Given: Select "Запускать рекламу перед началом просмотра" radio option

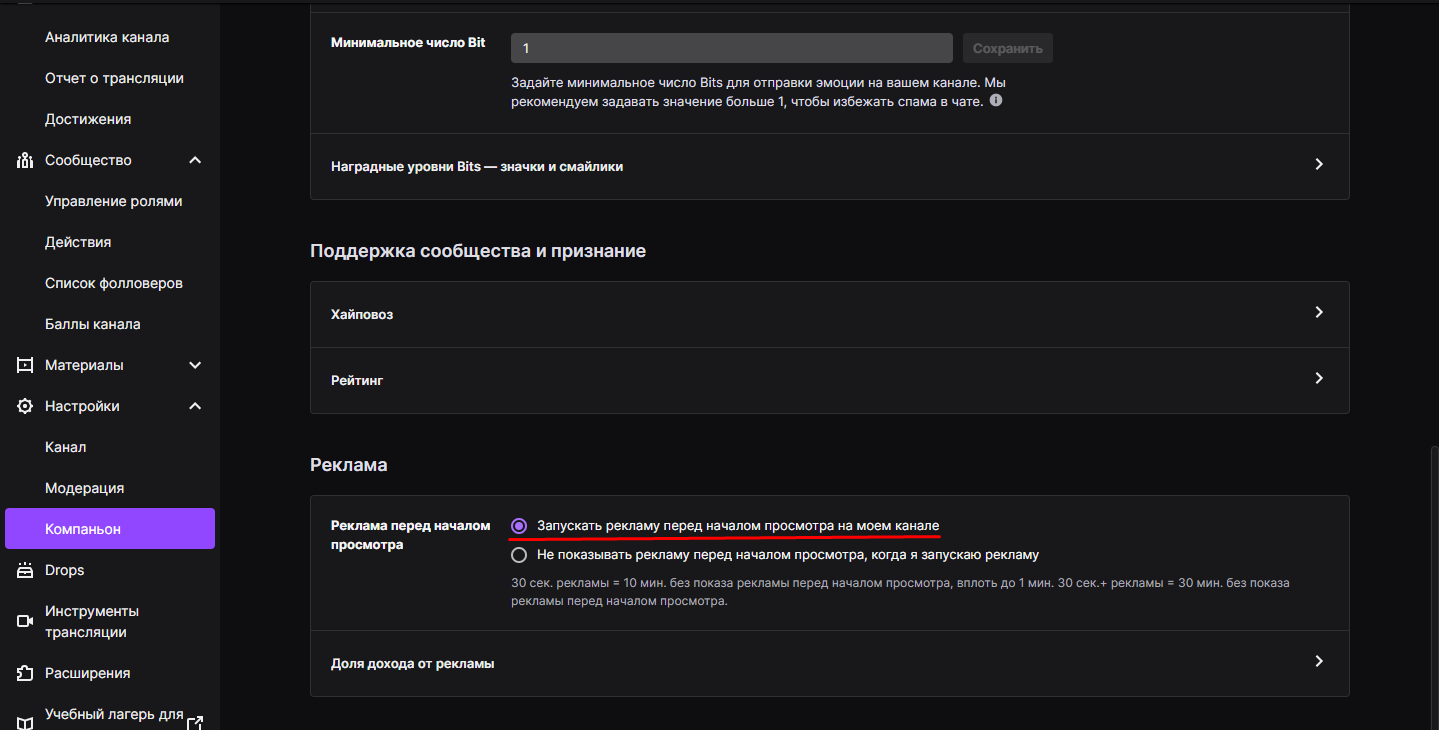Looking at the screenshot, I should (519, 525).
